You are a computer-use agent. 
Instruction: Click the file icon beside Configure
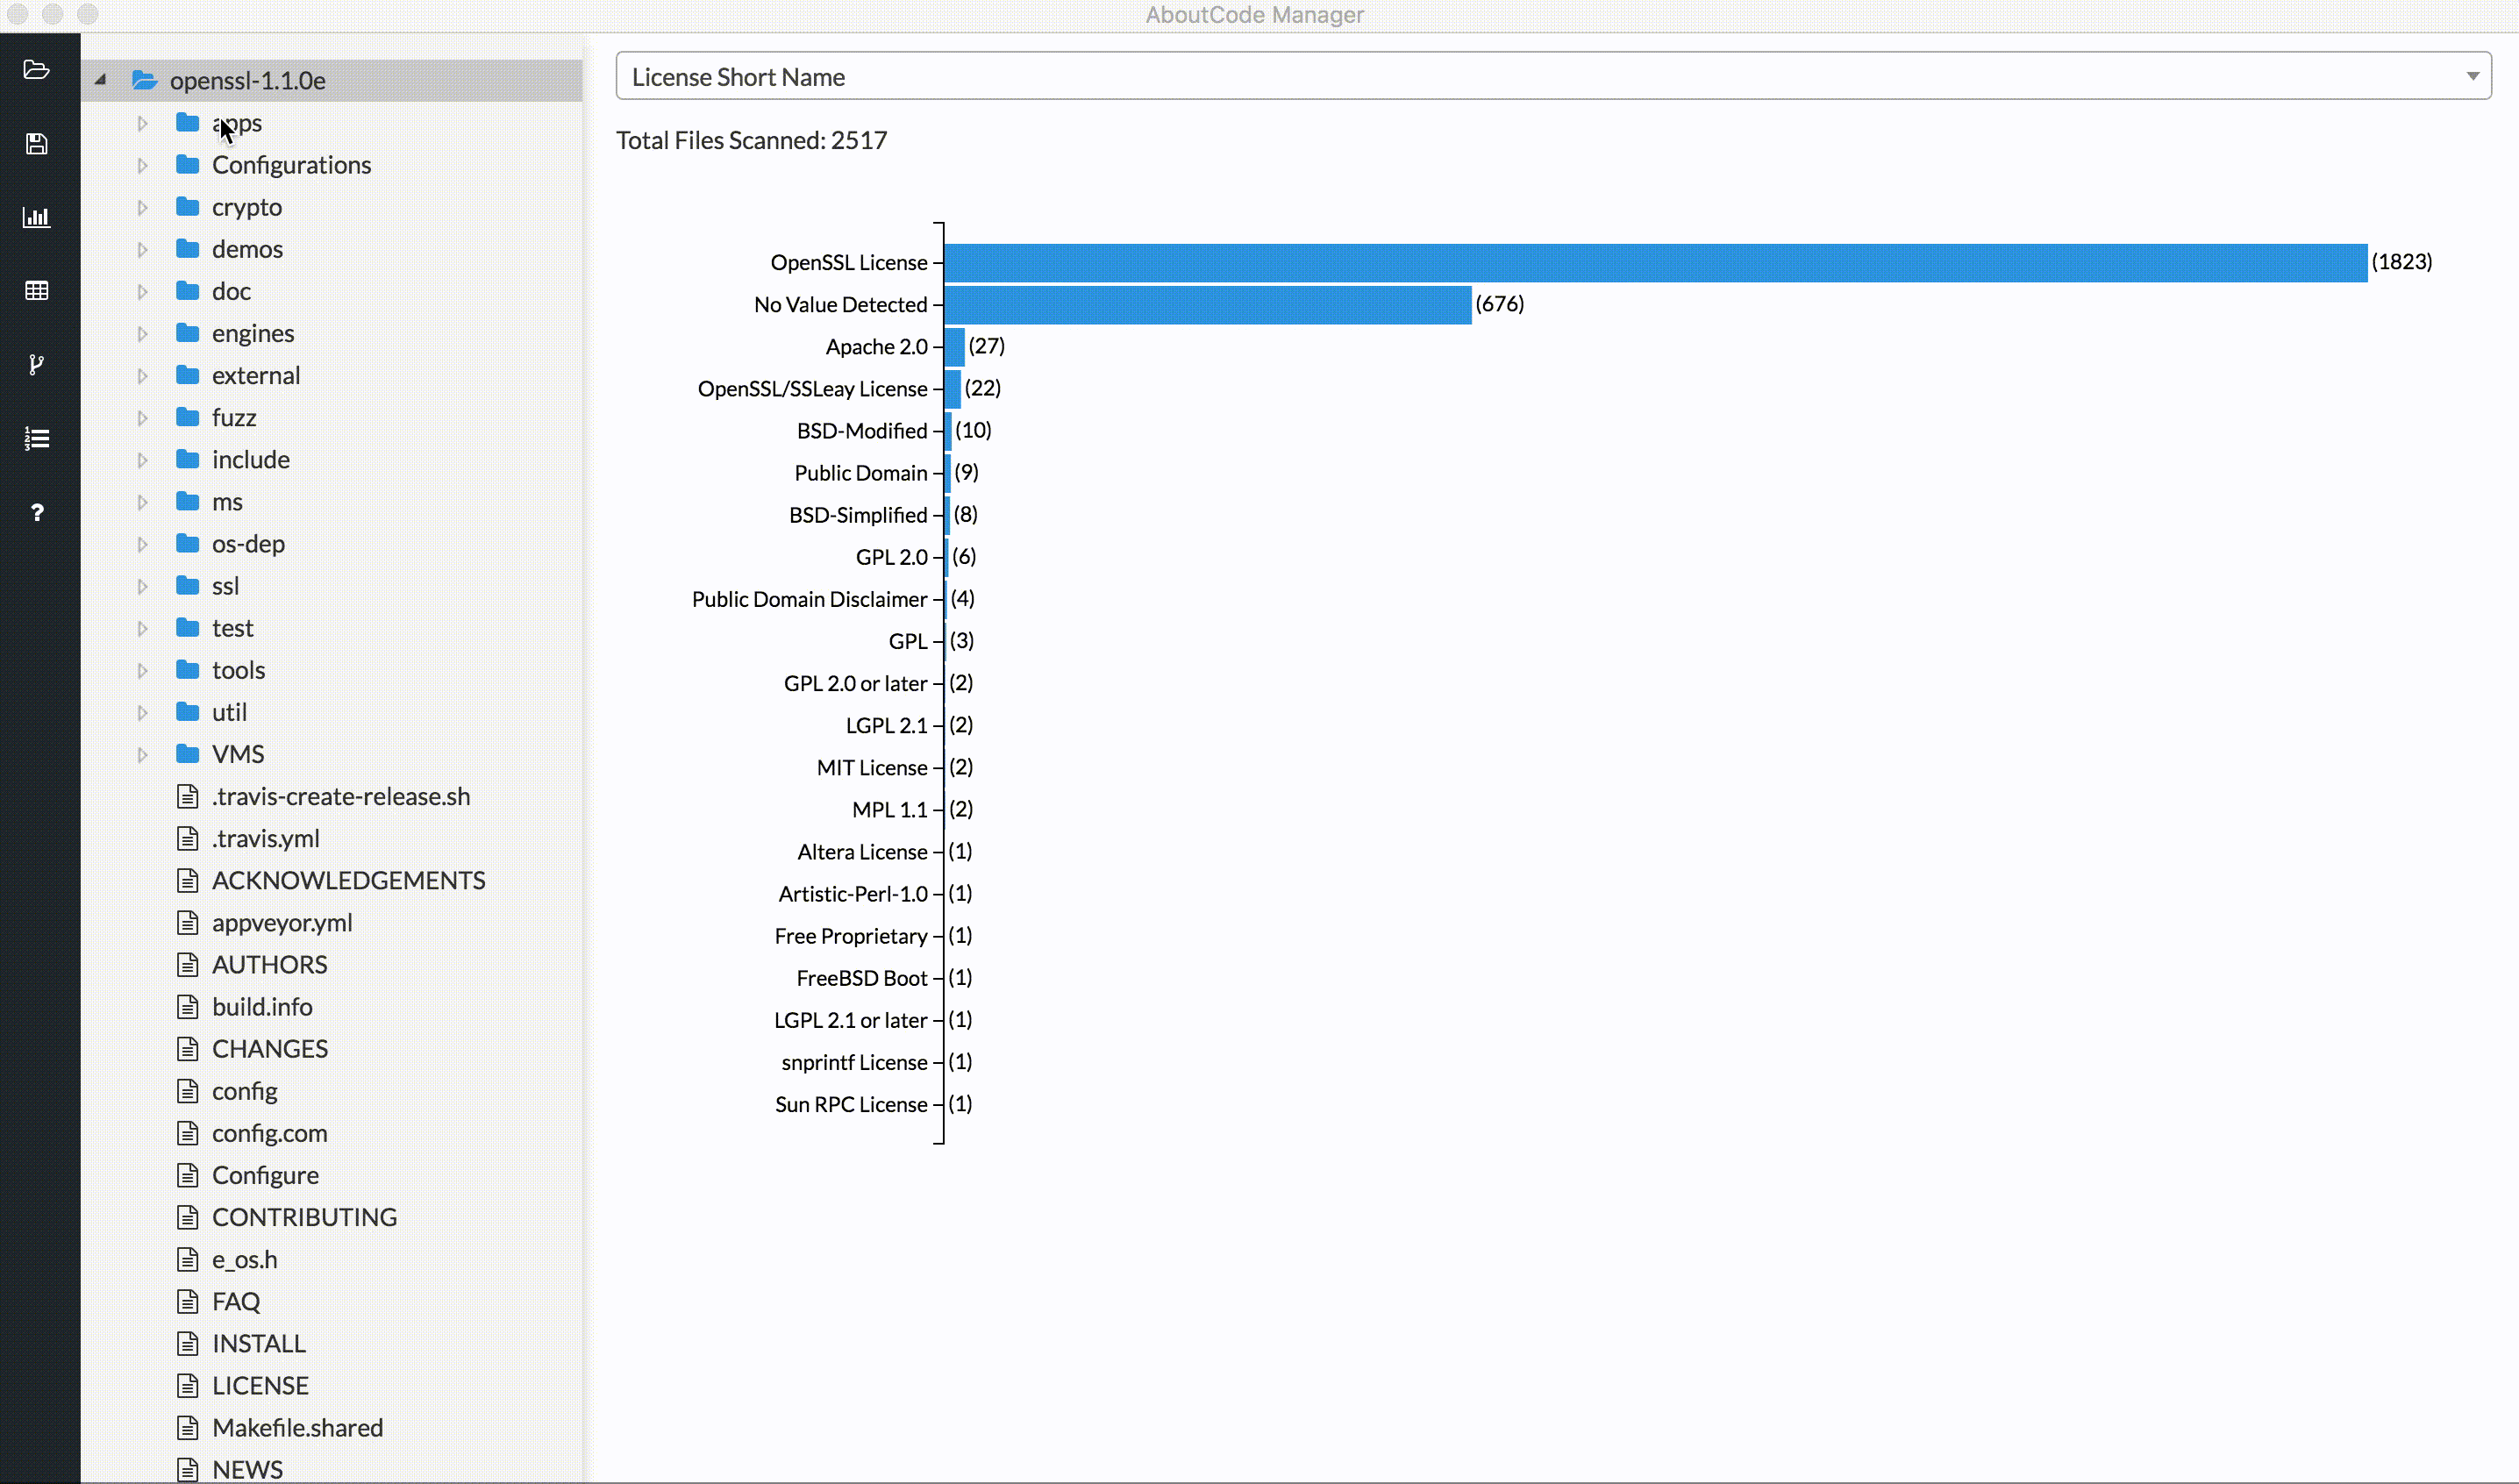click(x=187, y=1175)
